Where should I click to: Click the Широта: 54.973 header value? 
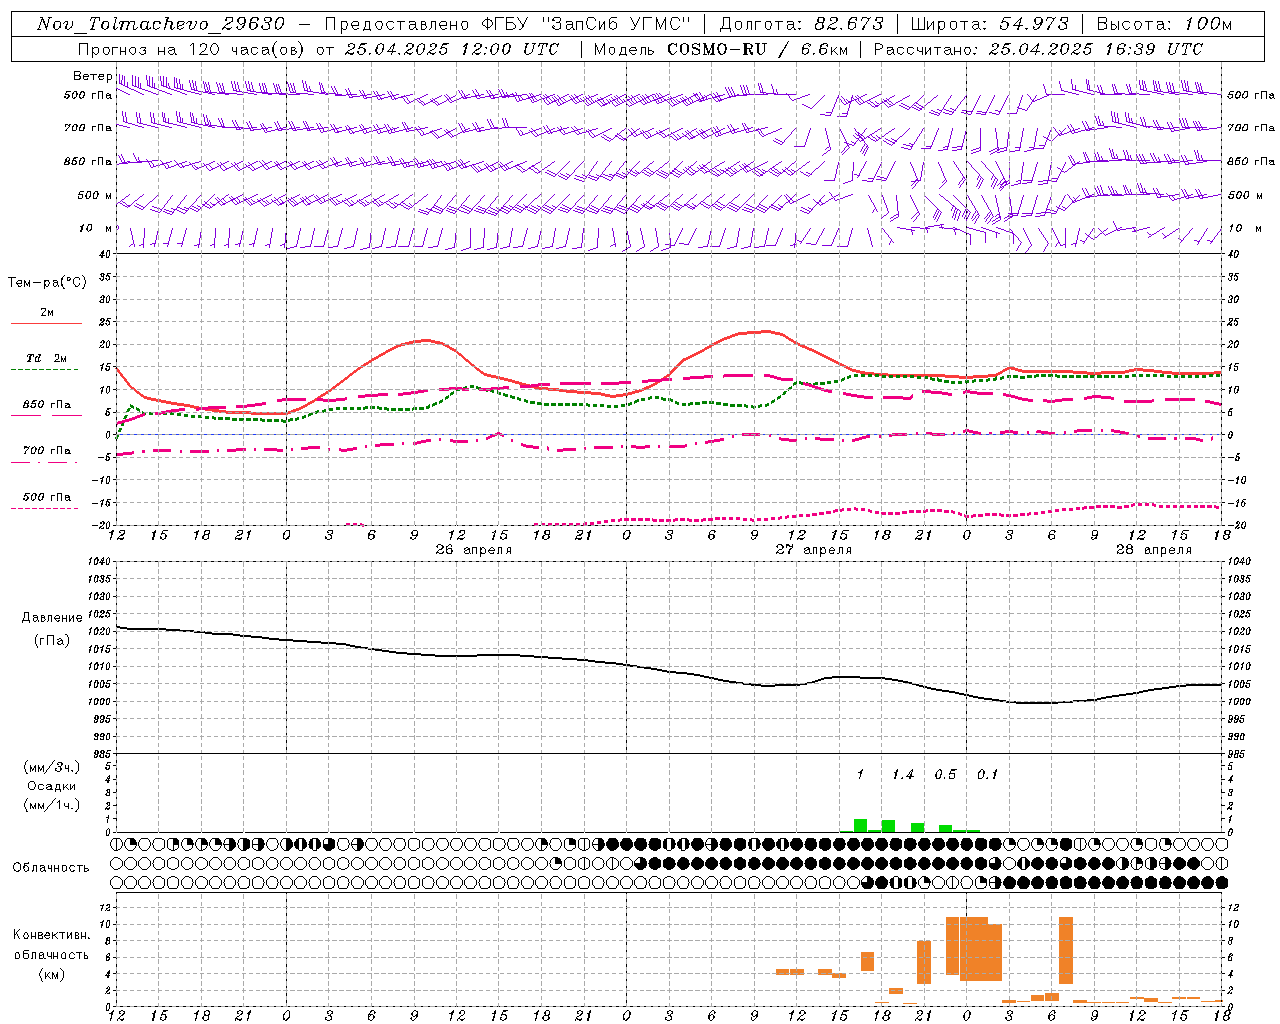click(989, 24)
